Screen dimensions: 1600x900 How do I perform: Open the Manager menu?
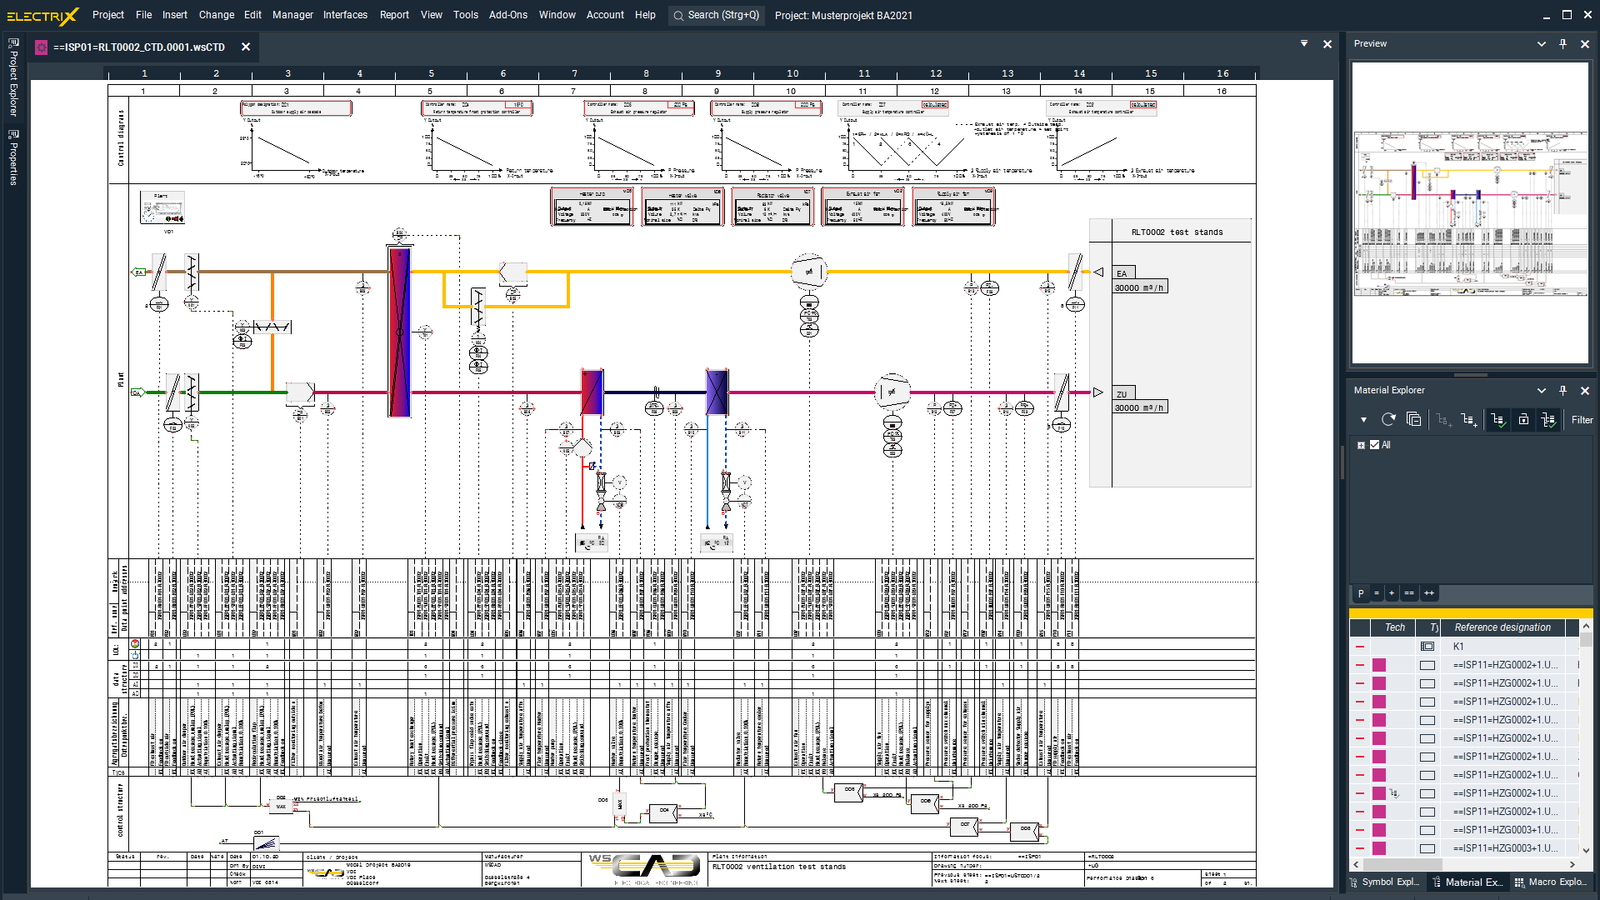(x=292, y=15)
